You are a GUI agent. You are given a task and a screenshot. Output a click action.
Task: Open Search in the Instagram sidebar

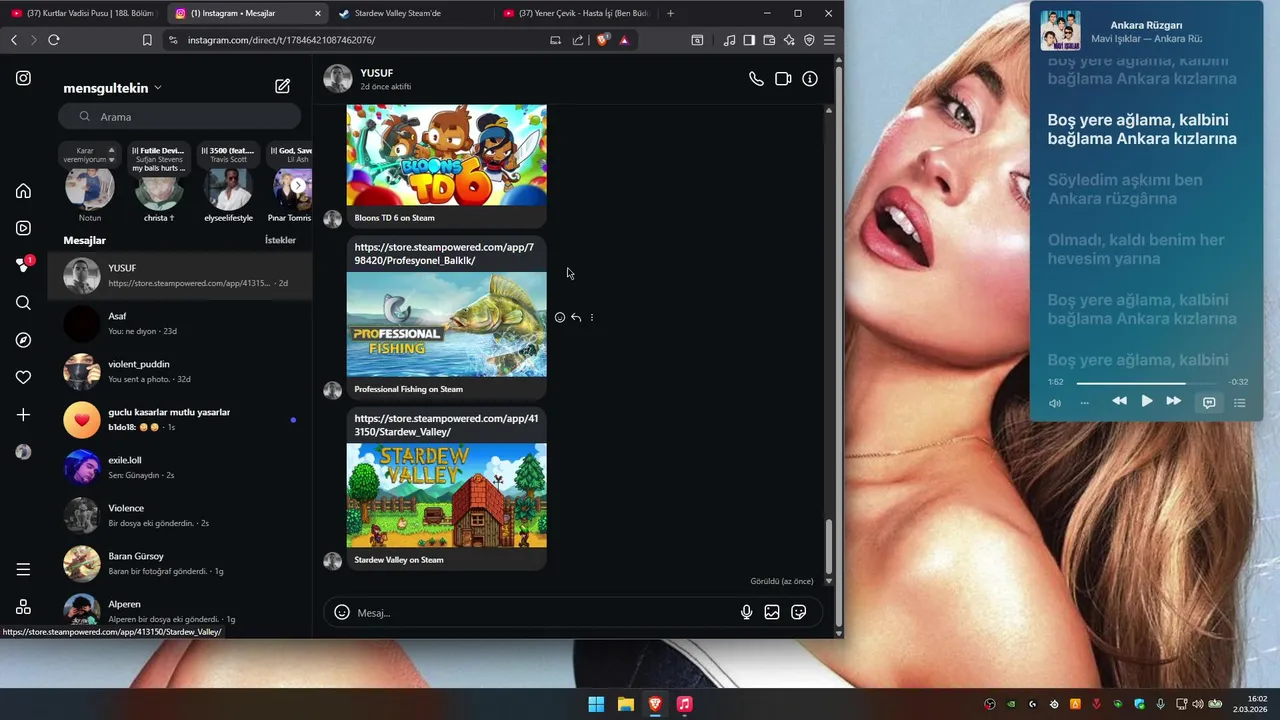tap(23, 303)
